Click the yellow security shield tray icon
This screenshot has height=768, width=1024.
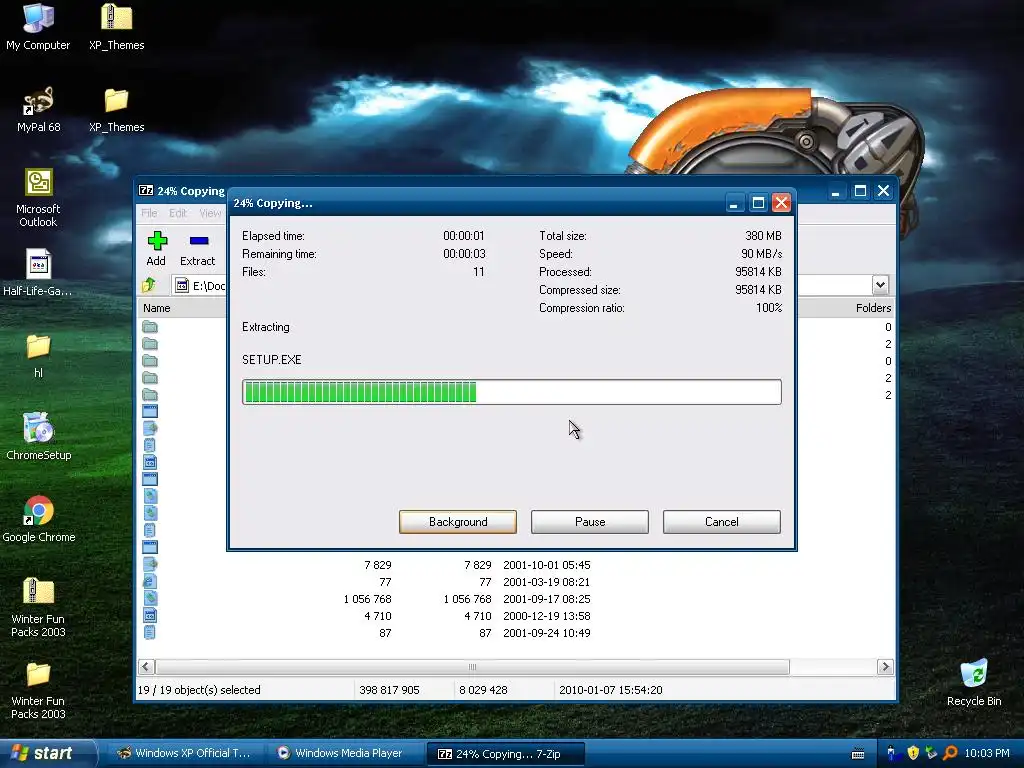(913, 753)
